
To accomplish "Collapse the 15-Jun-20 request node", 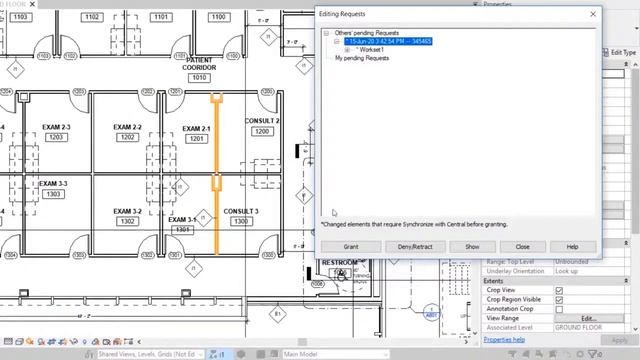I will [337, 41].
